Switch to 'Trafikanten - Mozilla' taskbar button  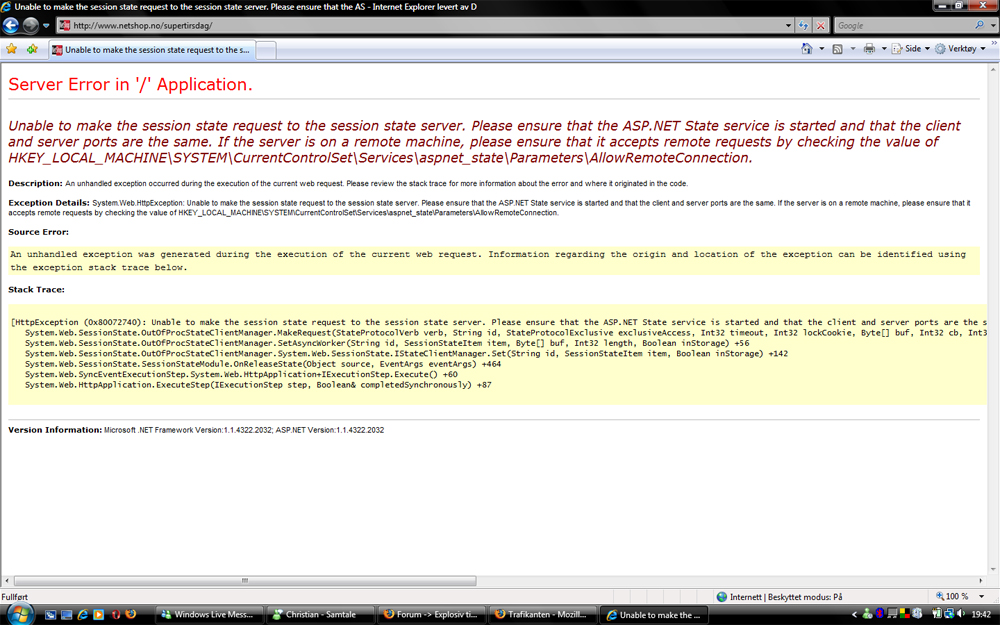point(543,615)
